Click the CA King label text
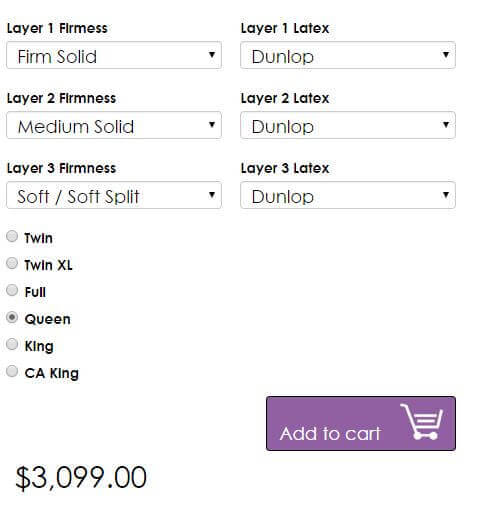The height and width of the screenshot is (517, 488). click(x=52, y=373)
